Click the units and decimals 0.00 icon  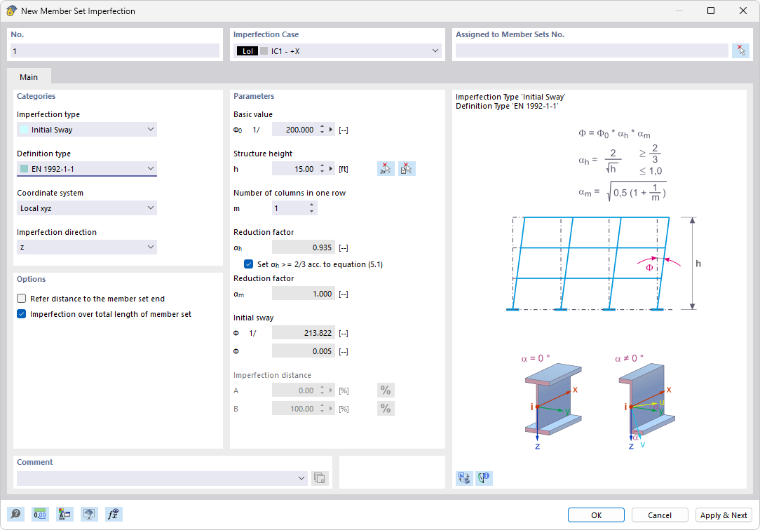pyautogui.click(x=40, y=514)
